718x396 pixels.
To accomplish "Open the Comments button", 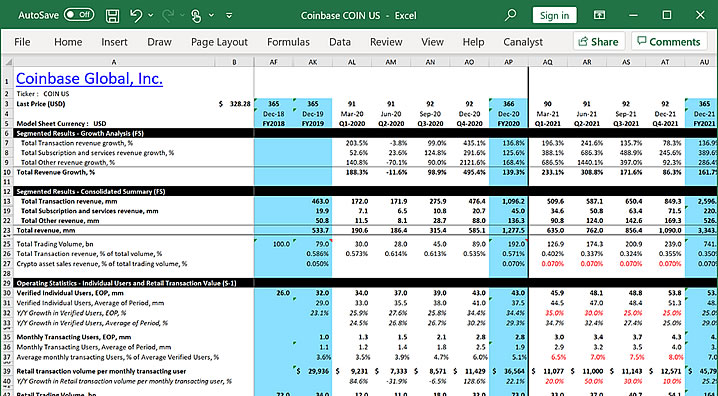I will click(669, 42).
